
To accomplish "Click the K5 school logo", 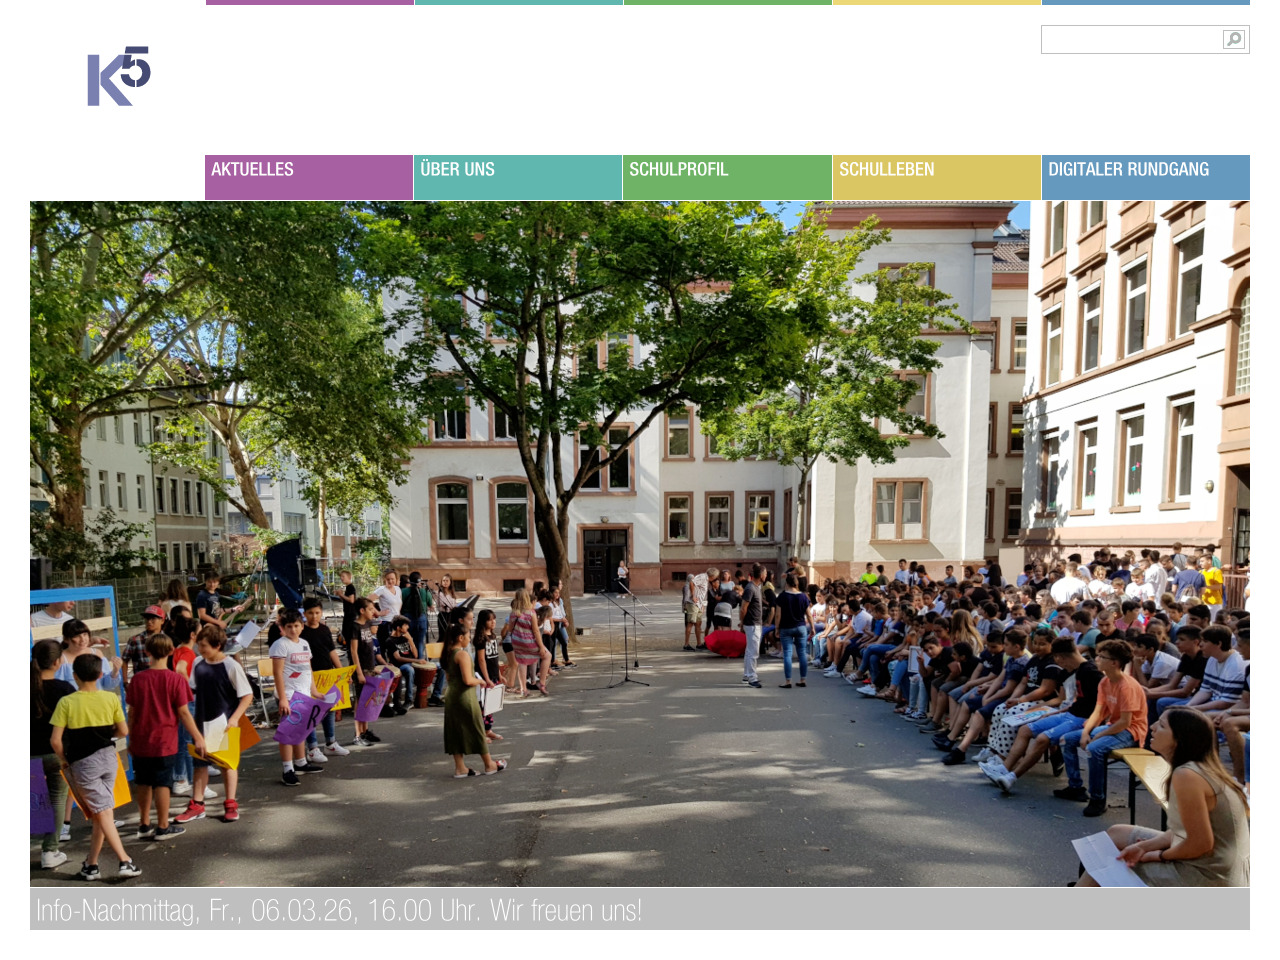I will point(118,76).
